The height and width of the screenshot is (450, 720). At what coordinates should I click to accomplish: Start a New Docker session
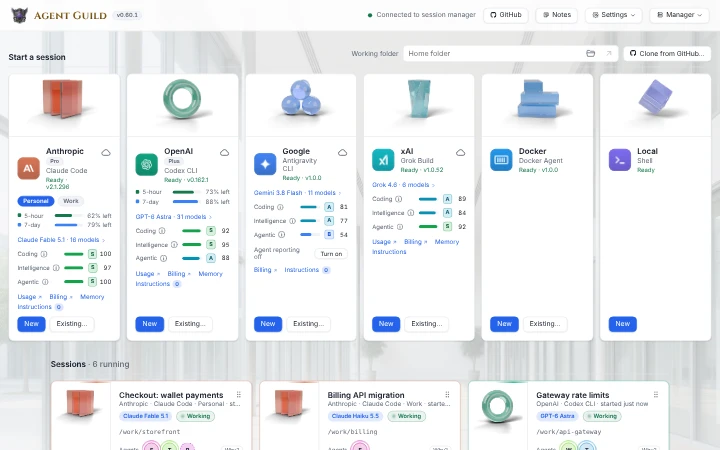tap(504, 324)
